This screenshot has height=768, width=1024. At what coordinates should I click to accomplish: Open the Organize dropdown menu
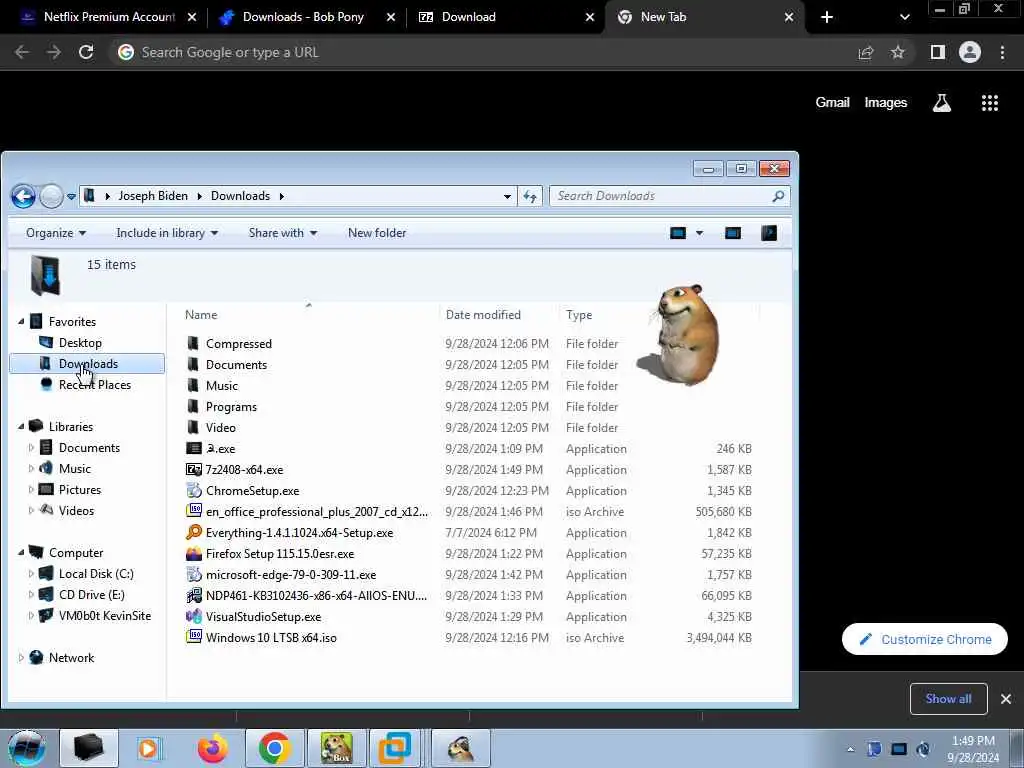(x=56, y=233)
